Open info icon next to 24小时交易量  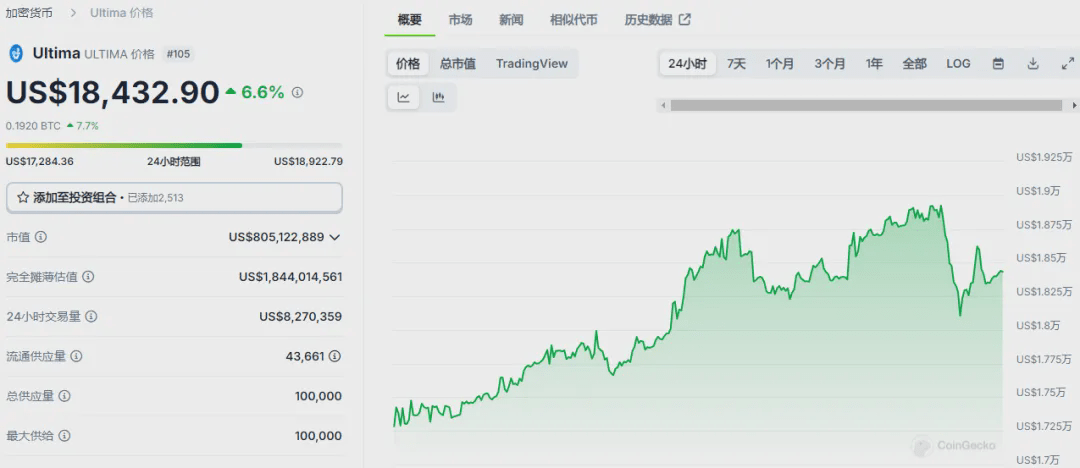pyautogui.click(x=91, y=317)
